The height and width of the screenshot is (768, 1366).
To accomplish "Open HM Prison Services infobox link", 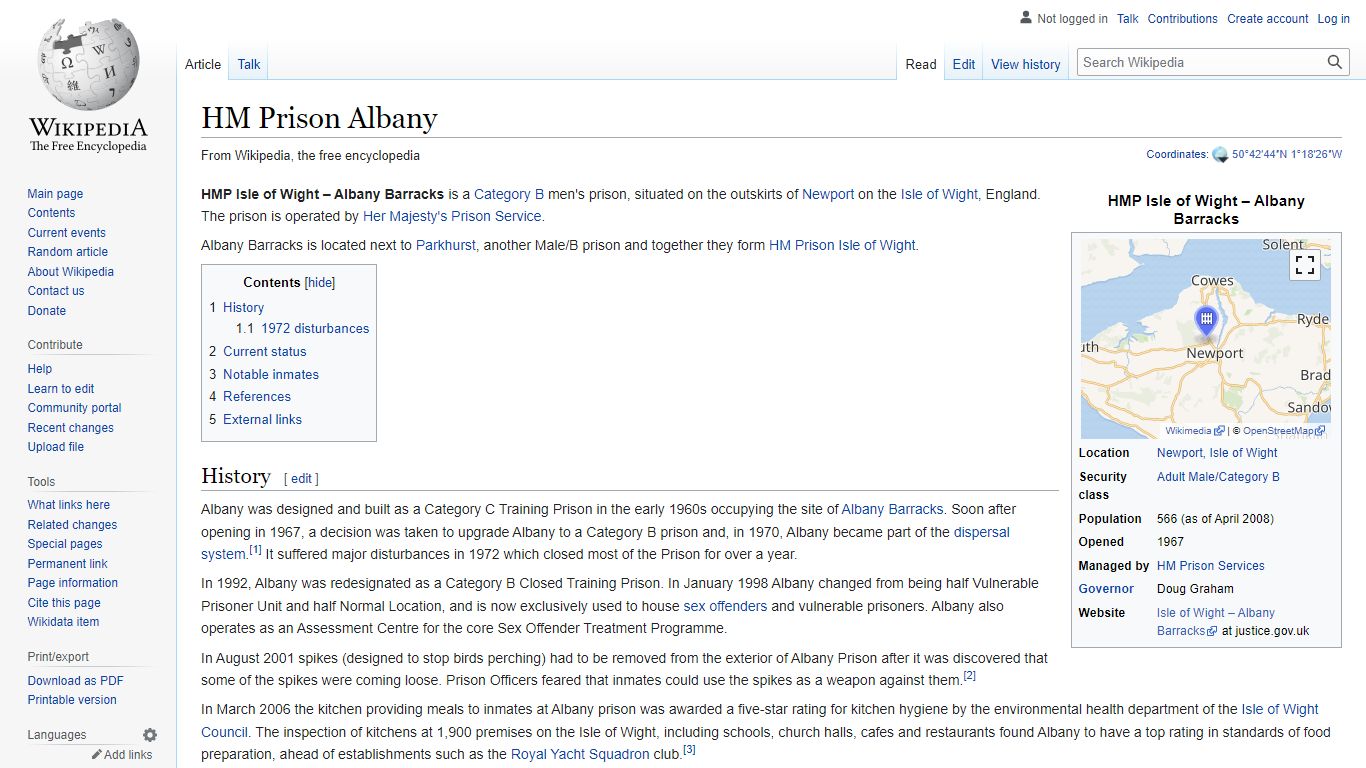I will 1210,566.
